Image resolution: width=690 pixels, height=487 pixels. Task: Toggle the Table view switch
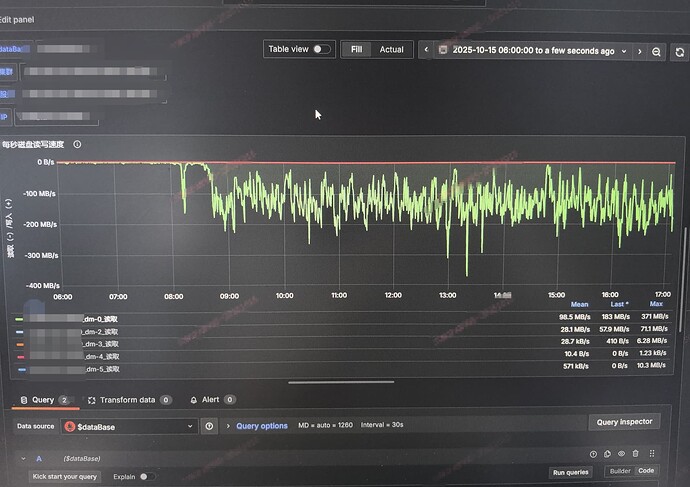(322, 49)
